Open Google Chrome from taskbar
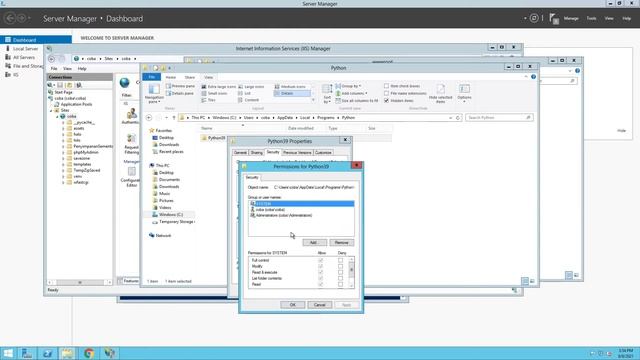Screen dimensions: 640x360 coord(89,353)
